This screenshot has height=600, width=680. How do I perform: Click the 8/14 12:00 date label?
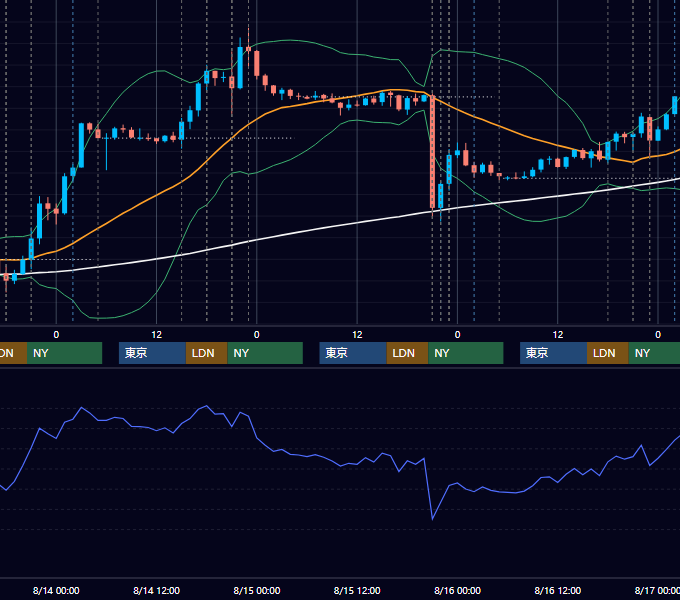(x=156, y=590)
